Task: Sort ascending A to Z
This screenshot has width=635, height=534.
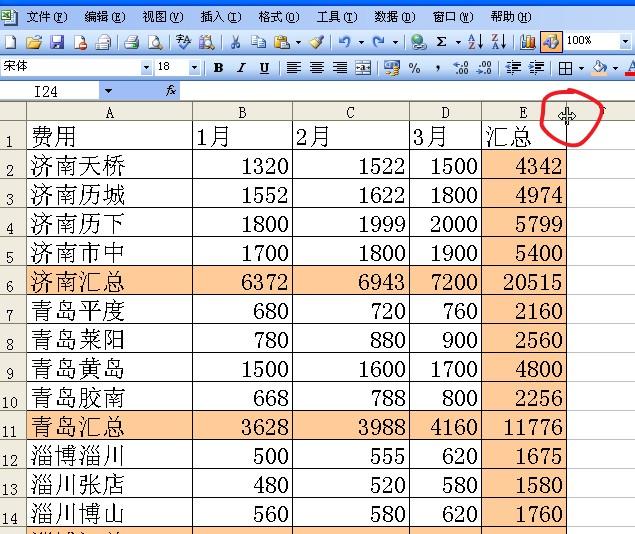Action: [x=475, y=42]
